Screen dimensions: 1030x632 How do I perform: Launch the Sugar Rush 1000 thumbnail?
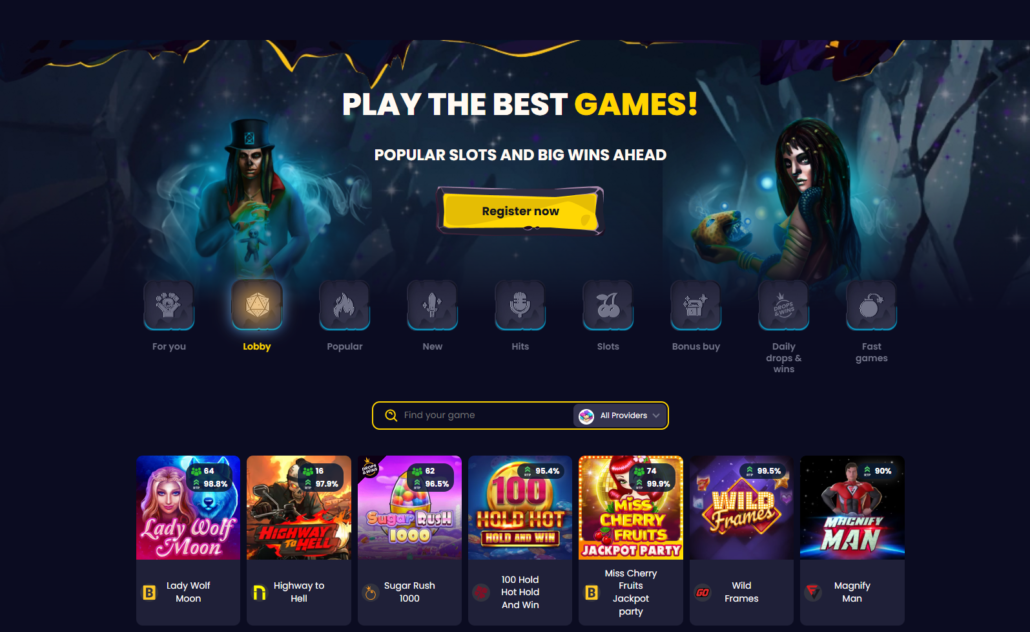(x=410, y=508)
